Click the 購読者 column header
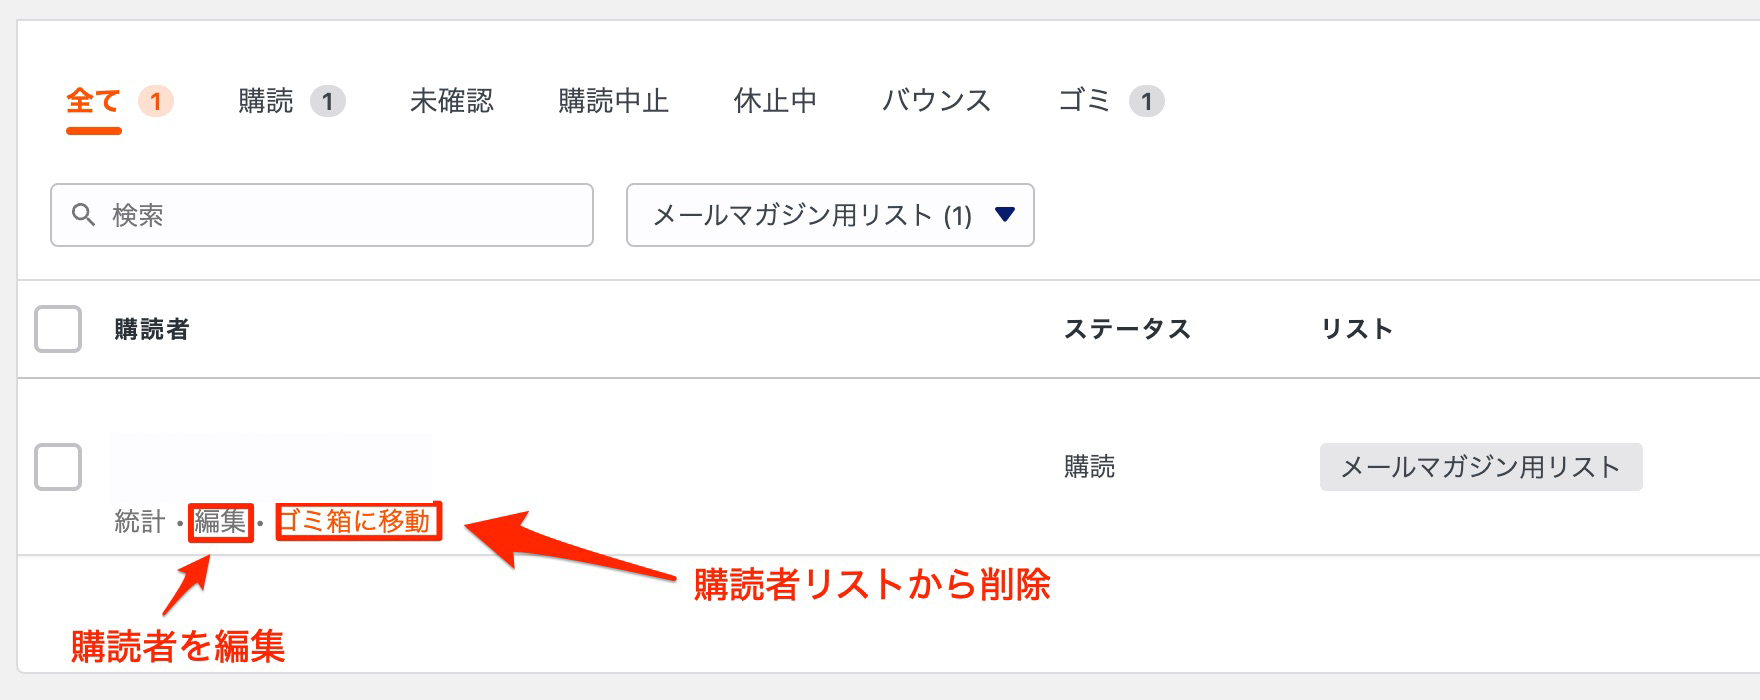This screenshot has height=700, width=1760. [x=152, y=329]
